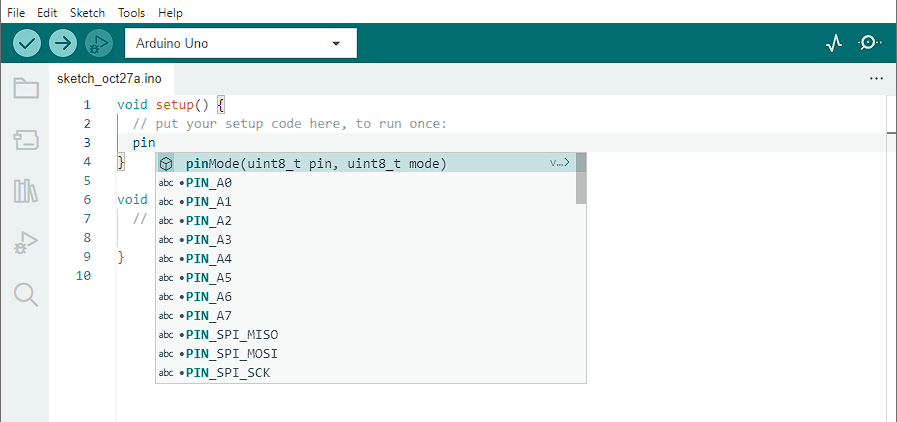The height and width of the screenshot is (422, 897).
Task: Open the Serial Plotter
Action: pyautogui.click(x=834, y=43)
